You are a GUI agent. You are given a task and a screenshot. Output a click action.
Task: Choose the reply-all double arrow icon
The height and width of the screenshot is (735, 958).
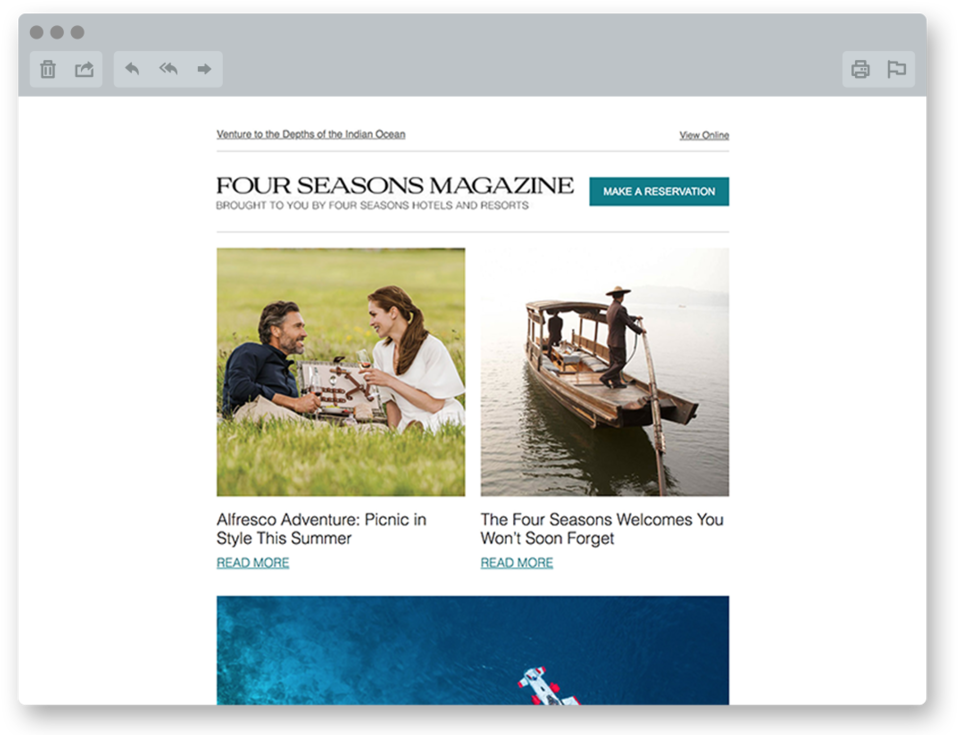[x=168, y=68]
